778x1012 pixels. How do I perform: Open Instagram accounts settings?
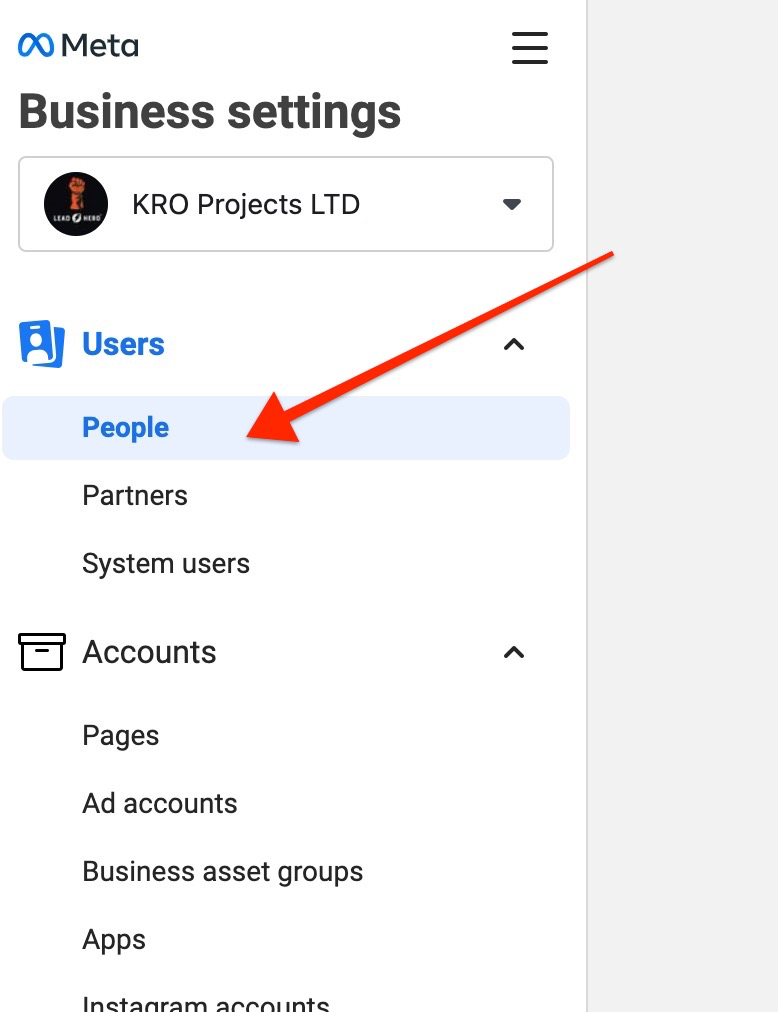pos(206,1002)
